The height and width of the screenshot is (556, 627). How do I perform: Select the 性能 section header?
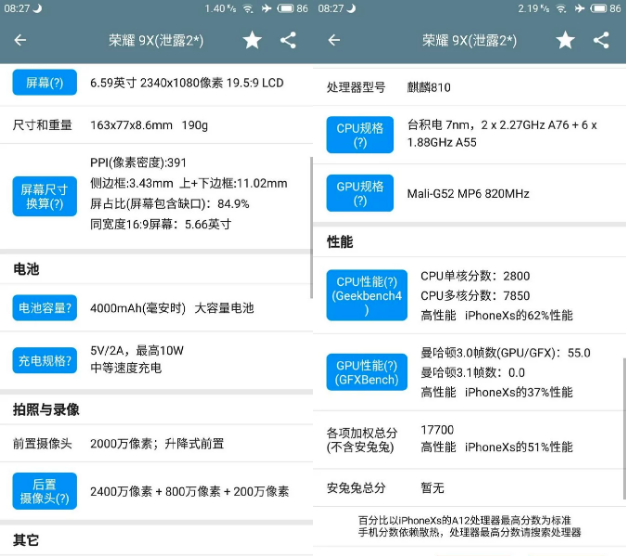340,242
